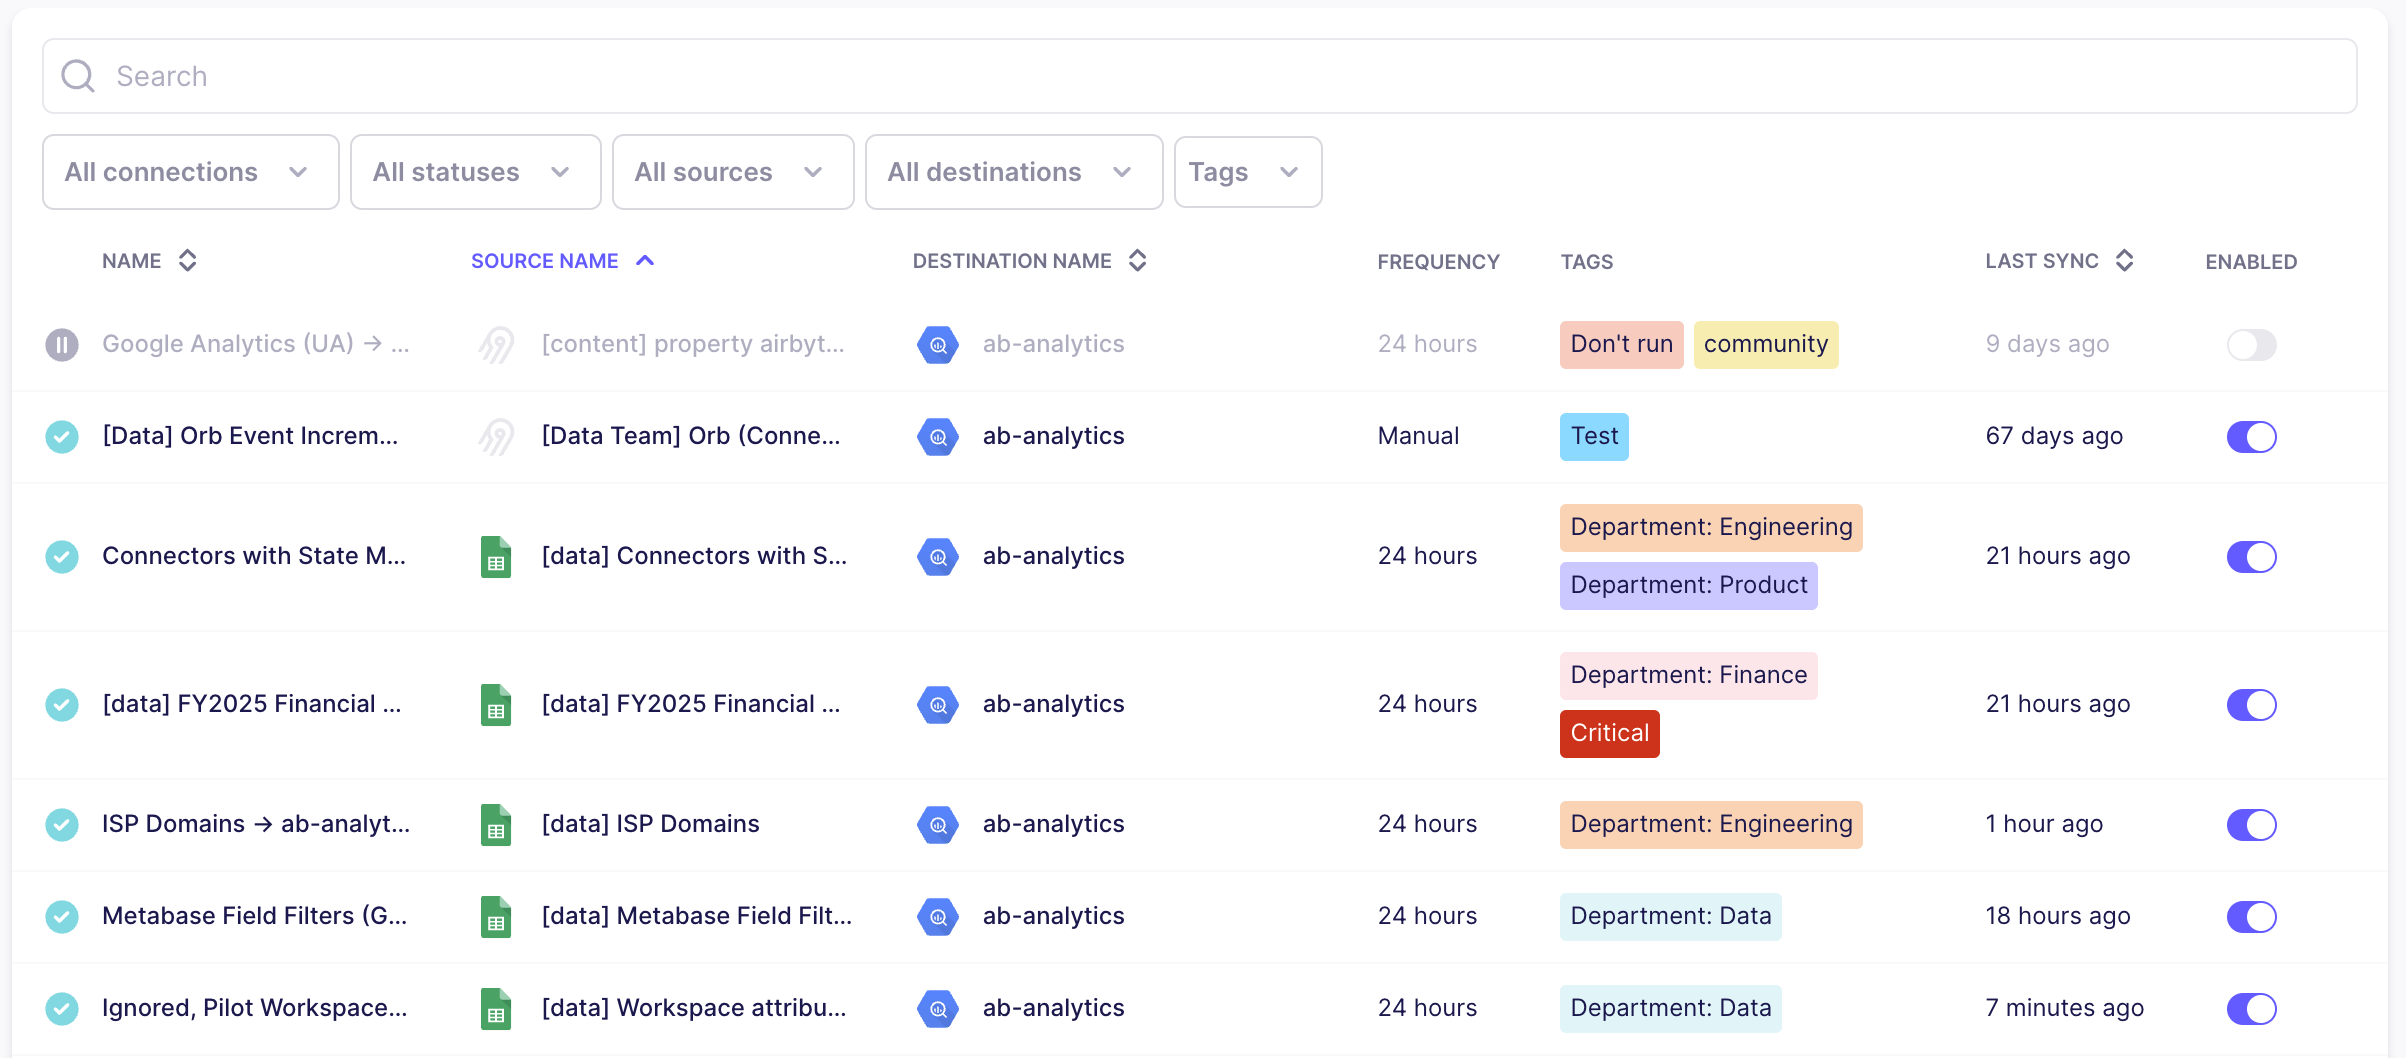Viewport: 2406px width, 1058px height.
Task: Click the success checkmark on Connectors with State row
Action: pos(61,557)
